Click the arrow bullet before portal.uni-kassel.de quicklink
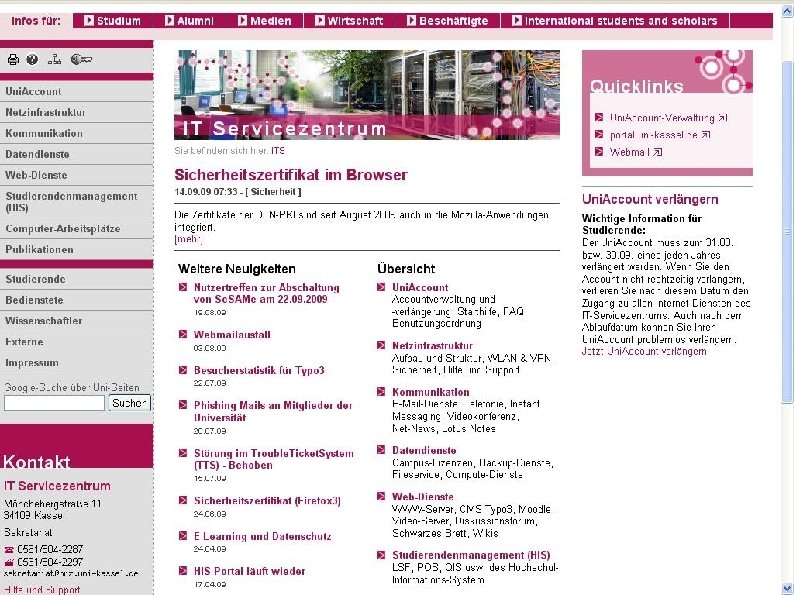Image resolution: width=794 pixels, height=595 pixels. coord(599,135)
